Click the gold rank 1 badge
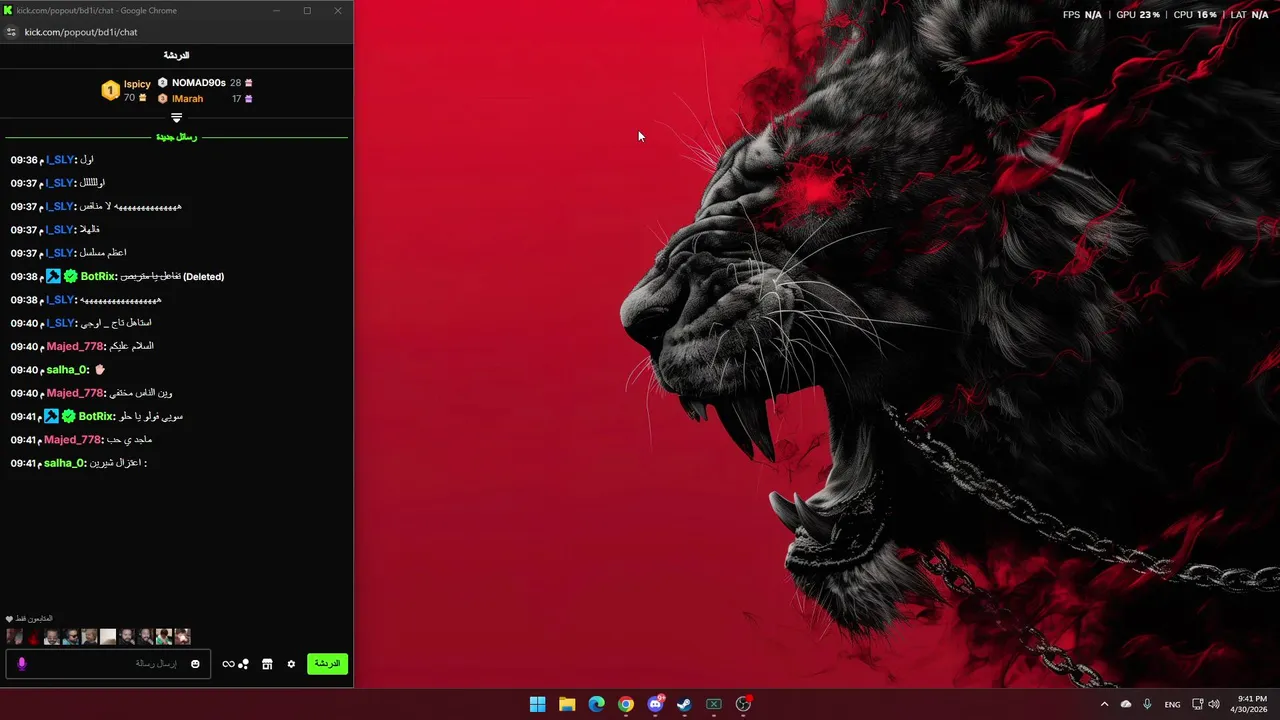The width and height of the screenshot is (1280, 720). tap(110, 91)
